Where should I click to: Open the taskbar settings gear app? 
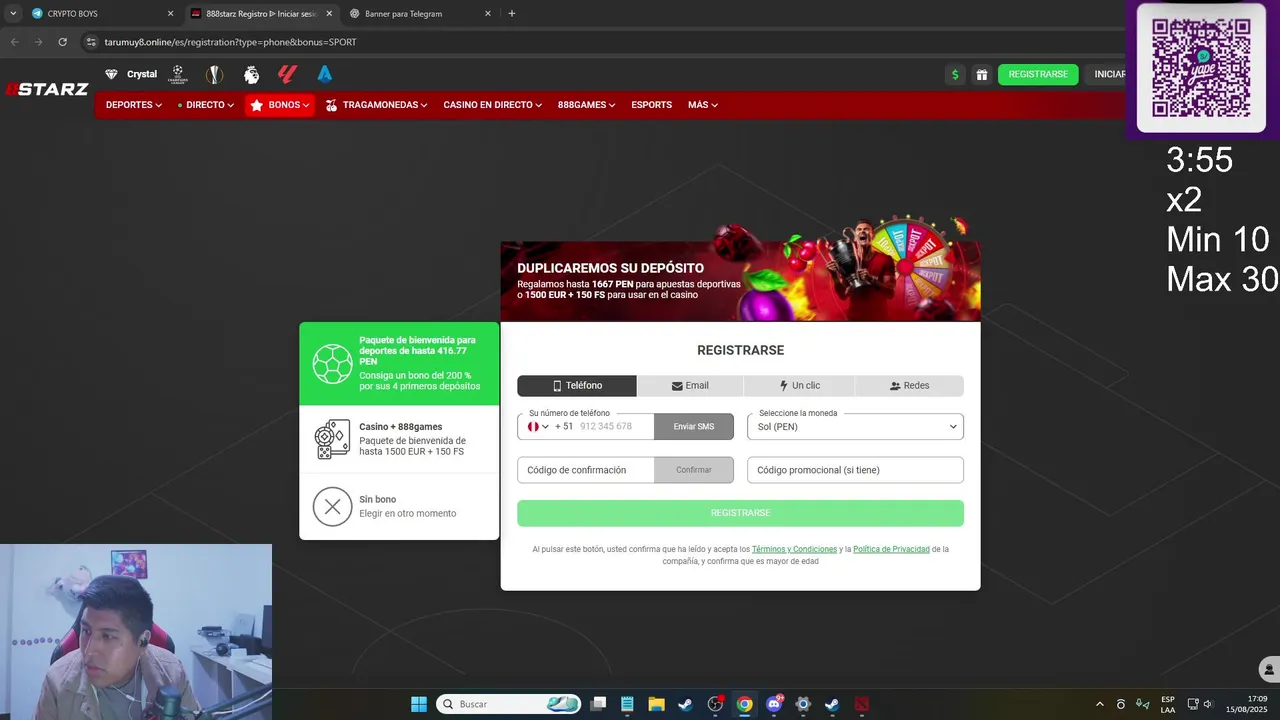coord(803,704)
